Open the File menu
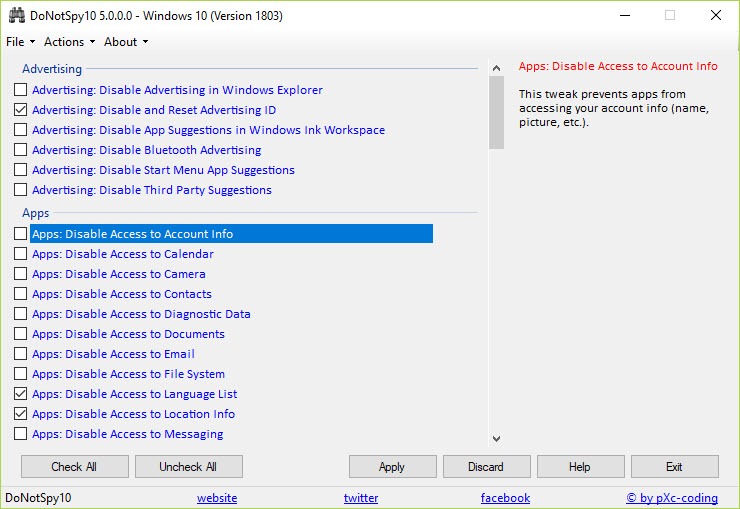 pos(20,42)
